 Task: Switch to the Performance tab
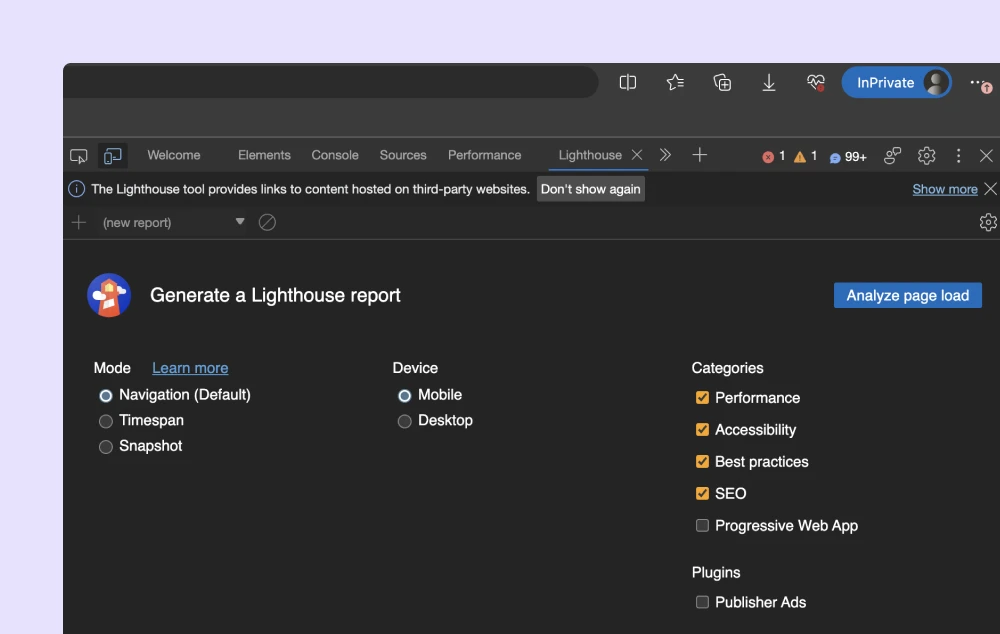[484, 155]
